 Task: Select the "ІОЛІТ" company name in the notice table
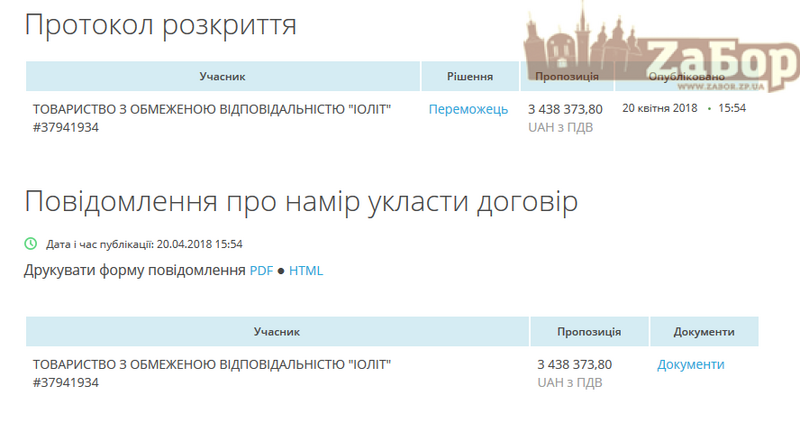coord(212,364)
